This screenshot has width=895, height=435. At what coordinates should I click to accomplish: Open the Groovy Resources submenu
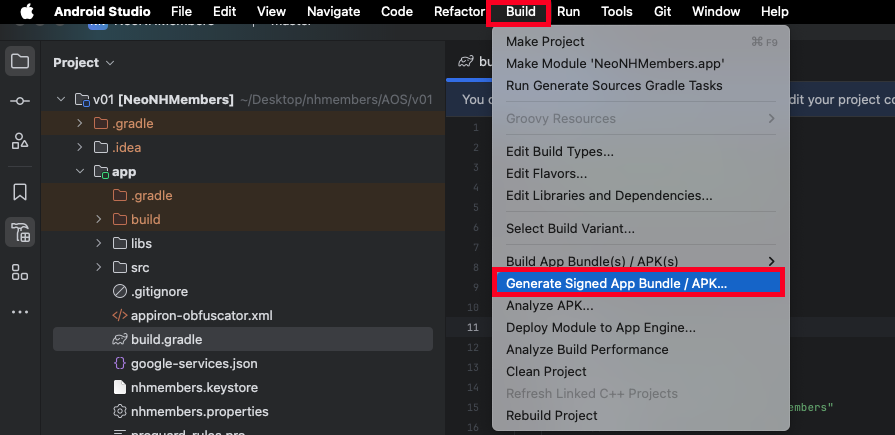pos(640,119)
